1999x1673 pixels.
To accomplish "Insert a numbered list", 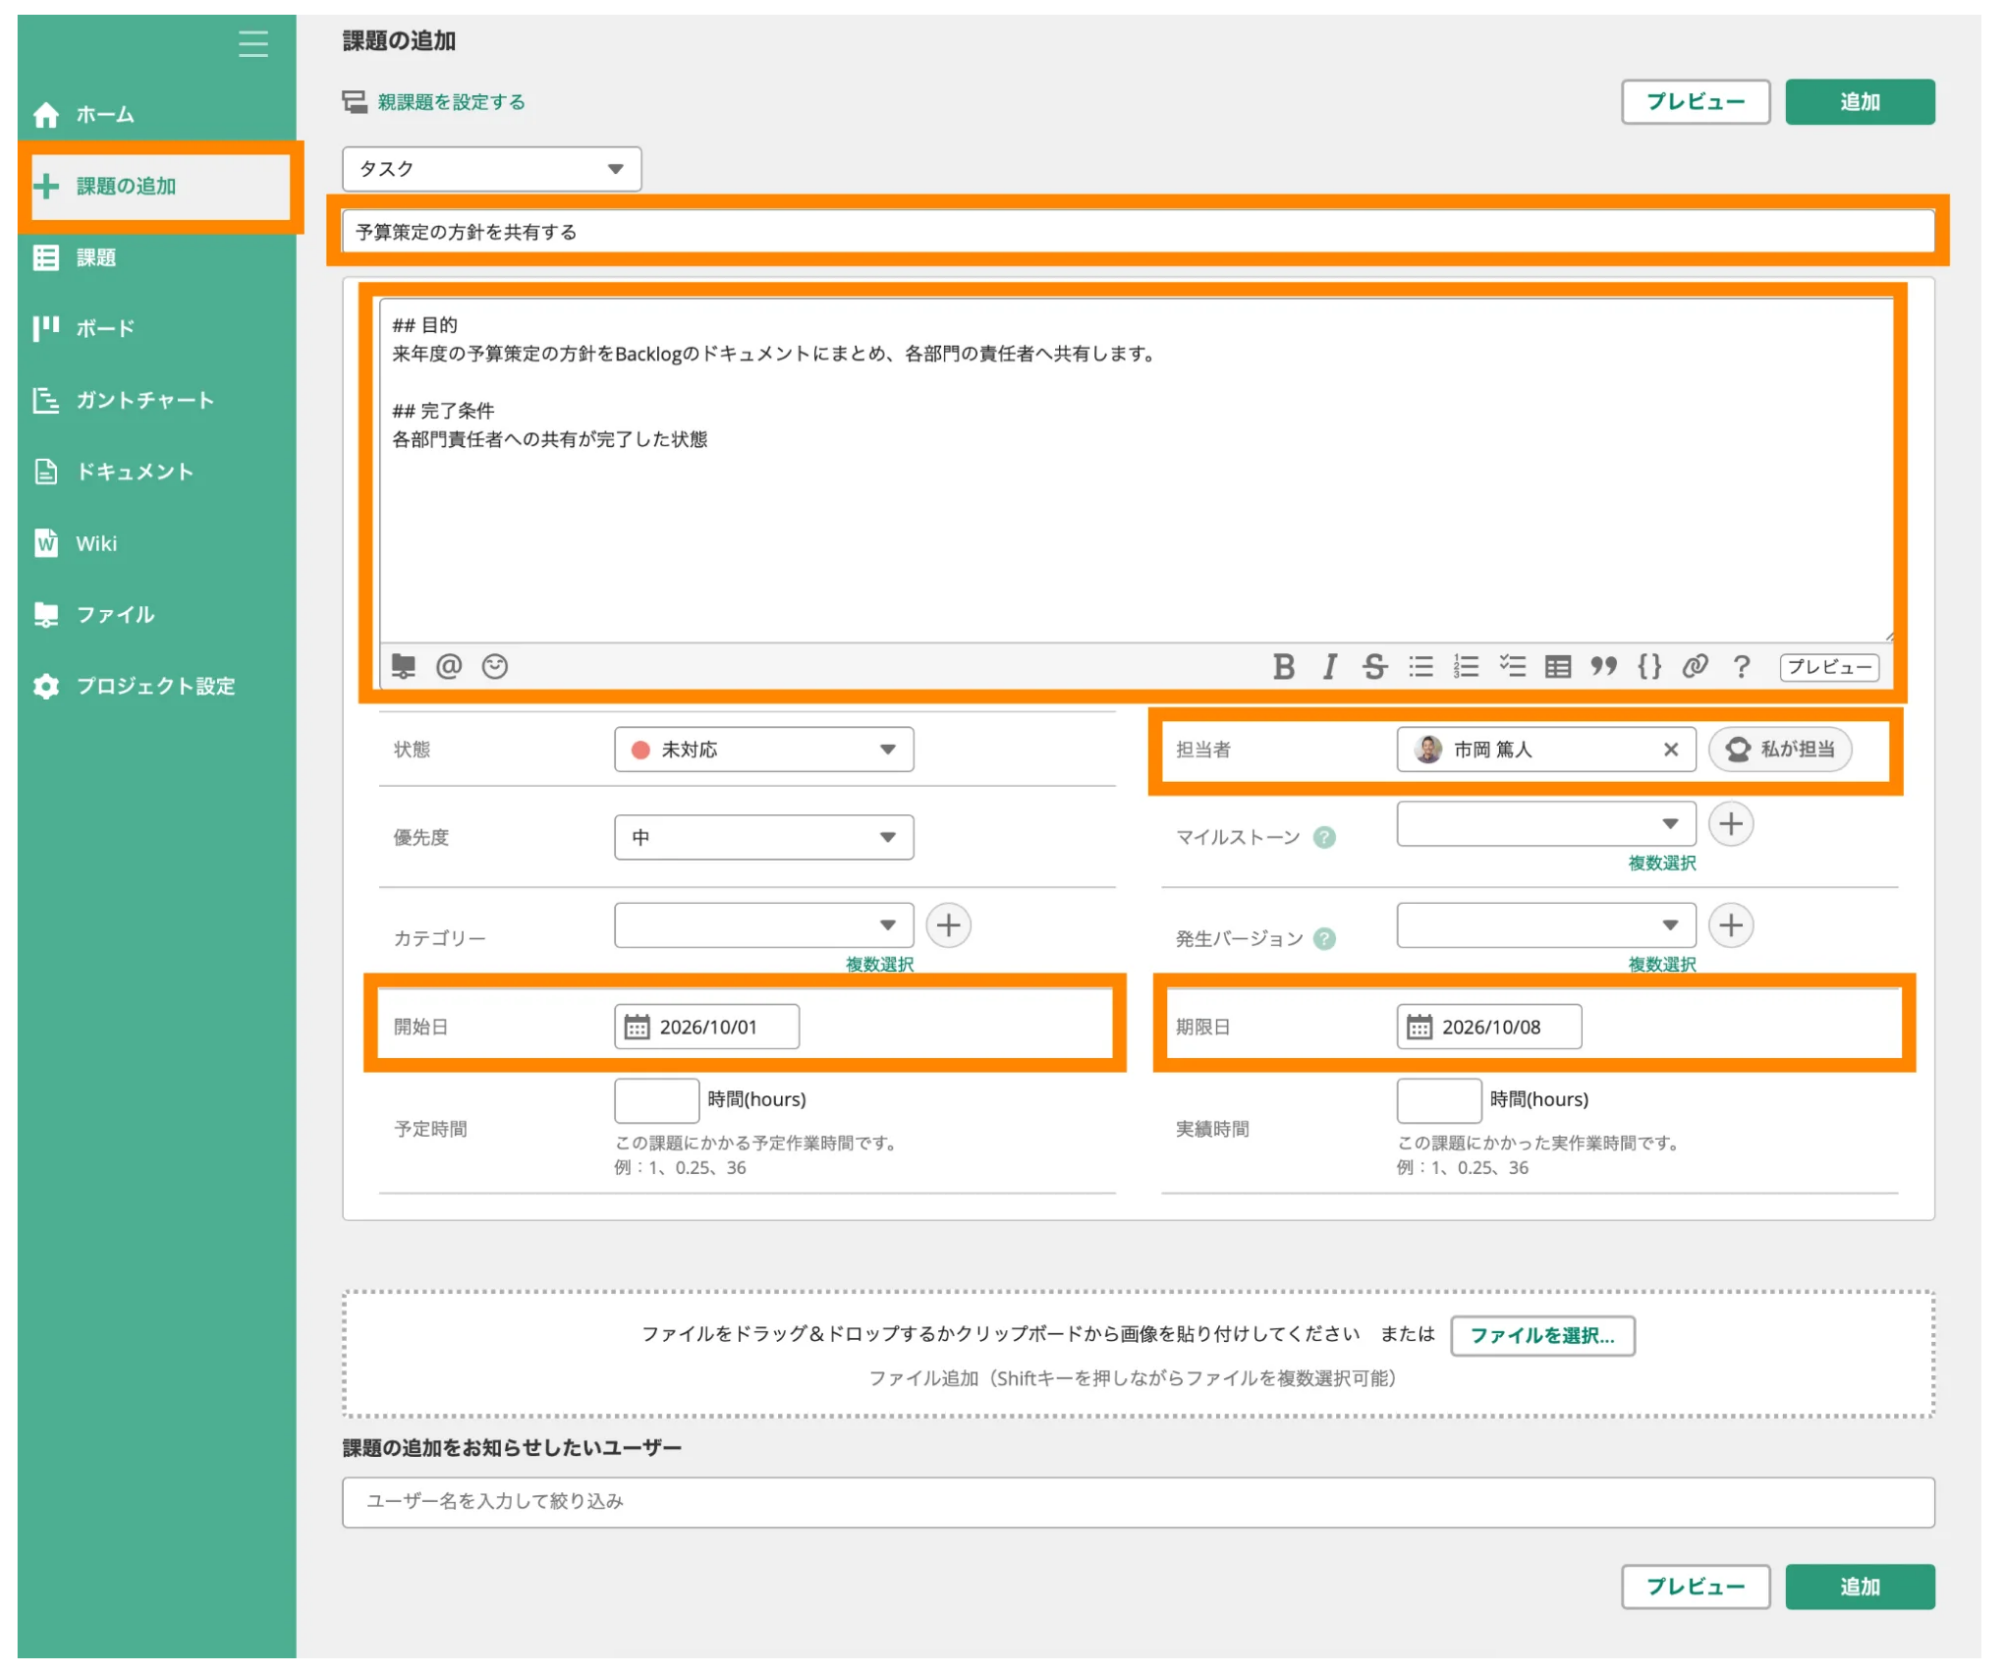I will point(1466,667).
